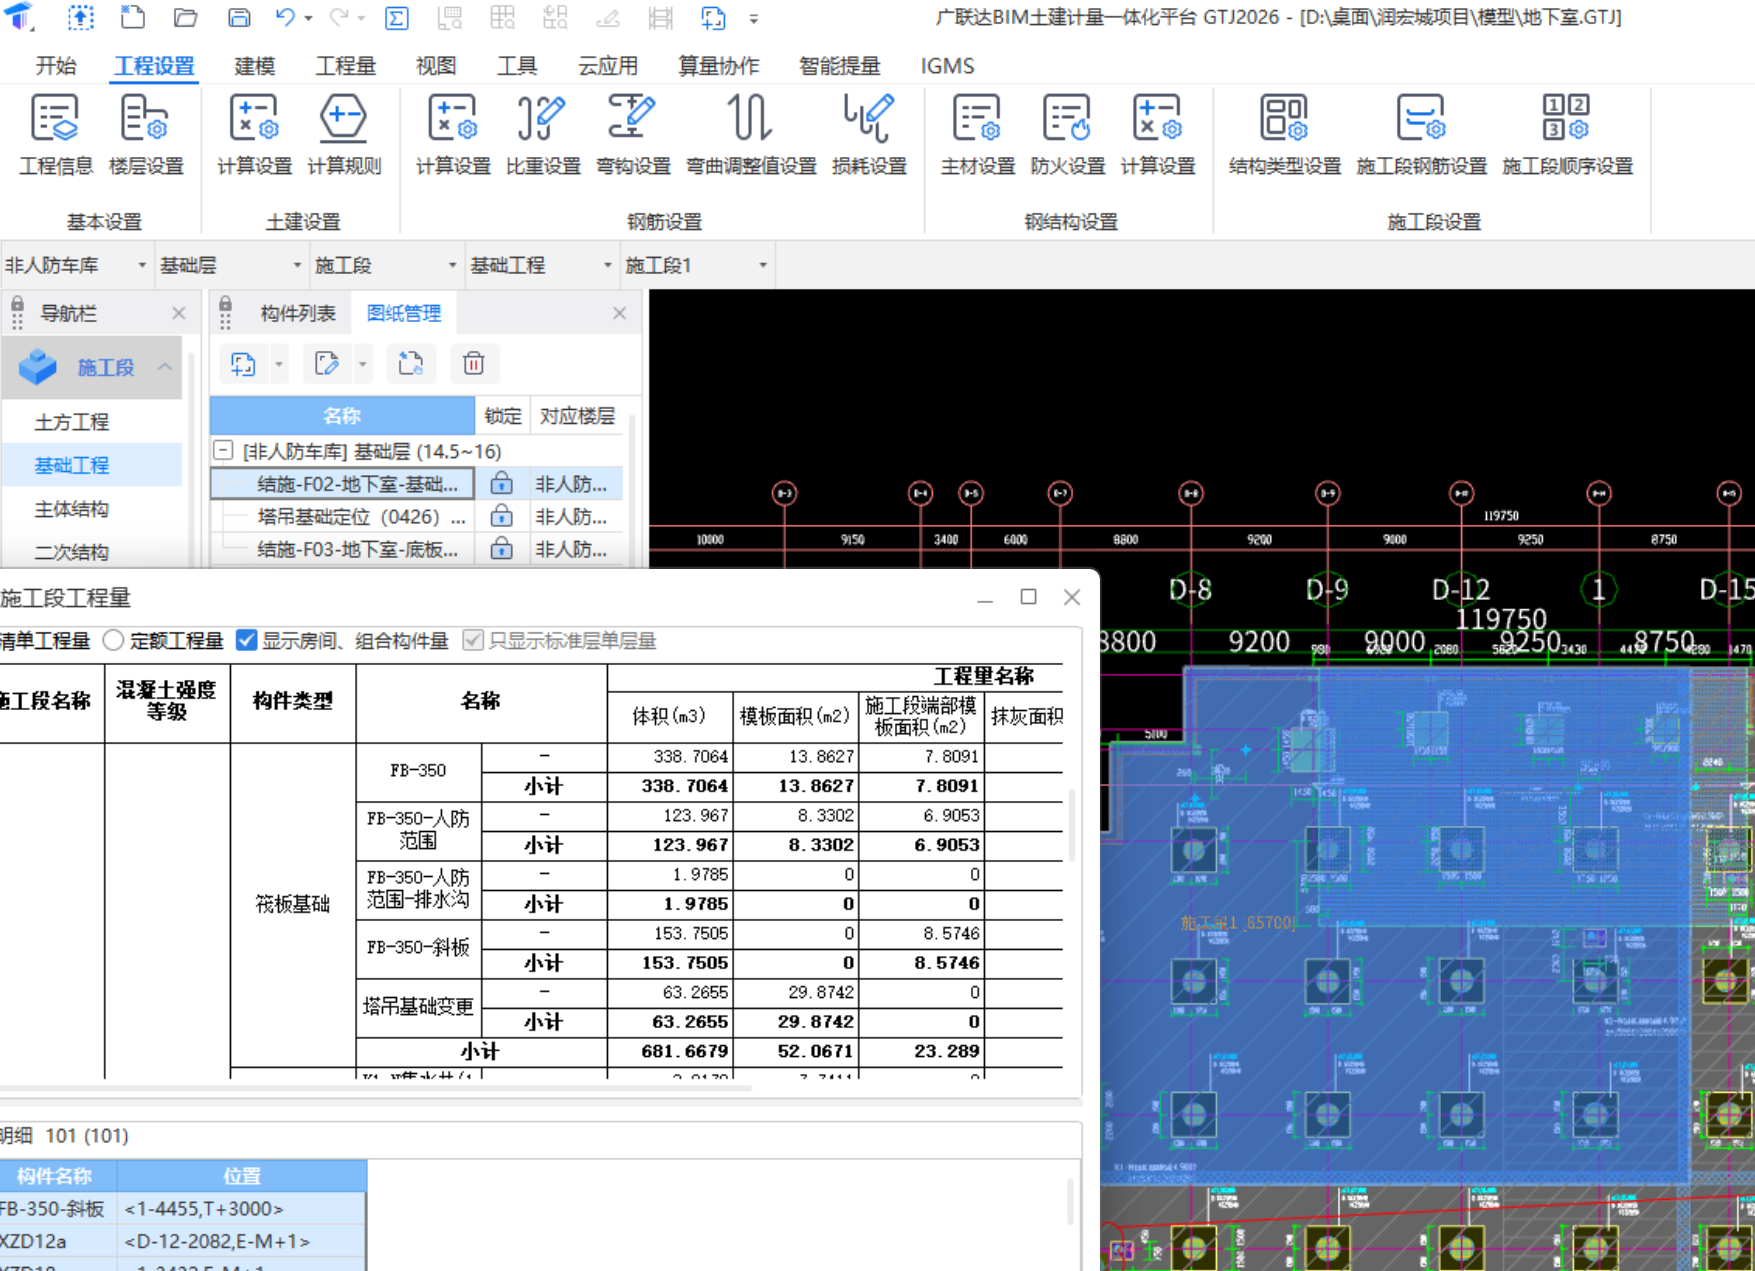Click the save icon in quick access bar

(x=238, y=17)
